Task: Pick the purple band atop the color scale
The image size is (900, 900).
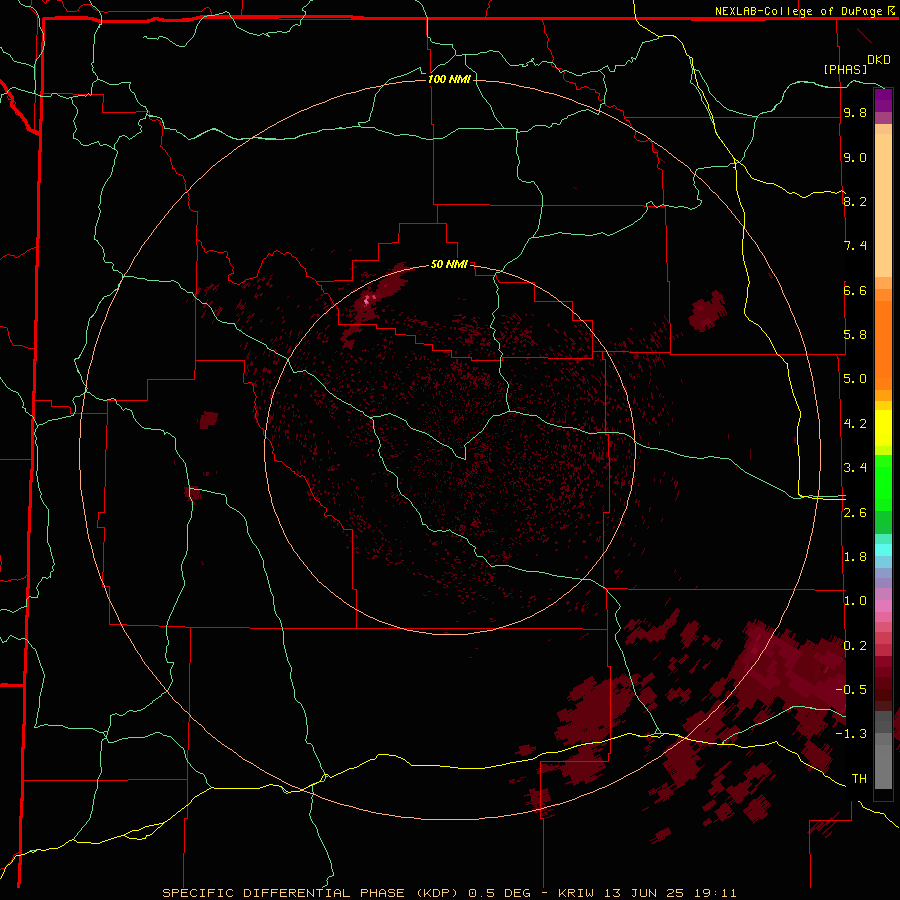Action: point(883,100)
